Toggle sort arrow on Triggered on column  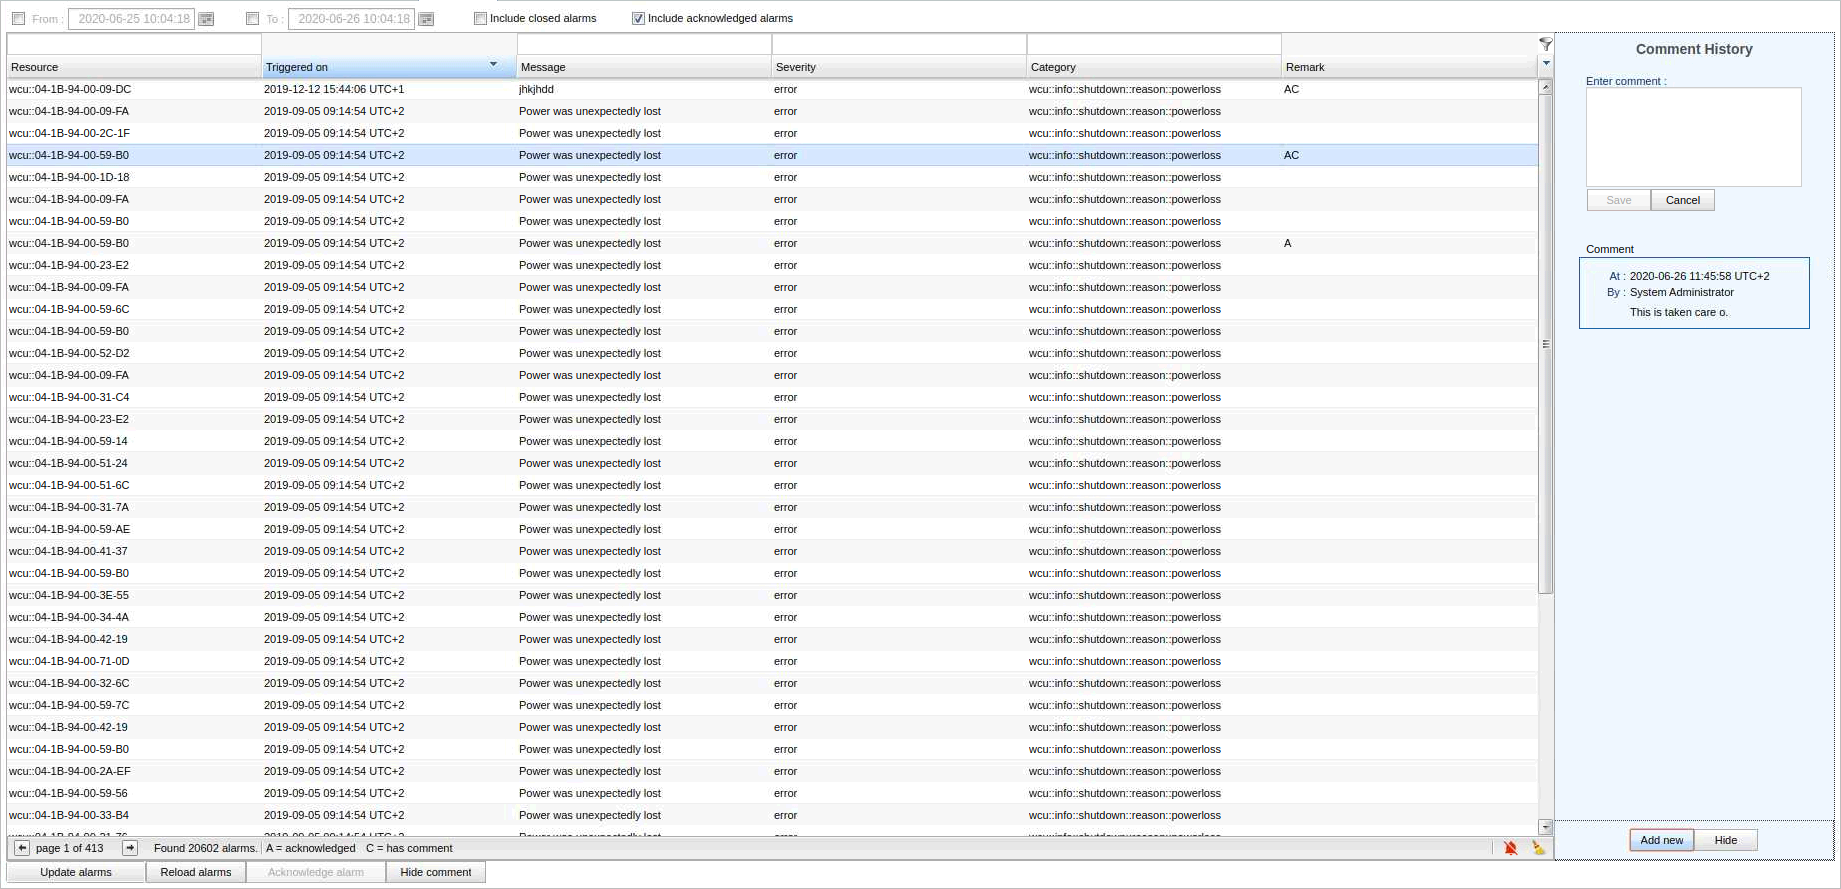(493, 65)
